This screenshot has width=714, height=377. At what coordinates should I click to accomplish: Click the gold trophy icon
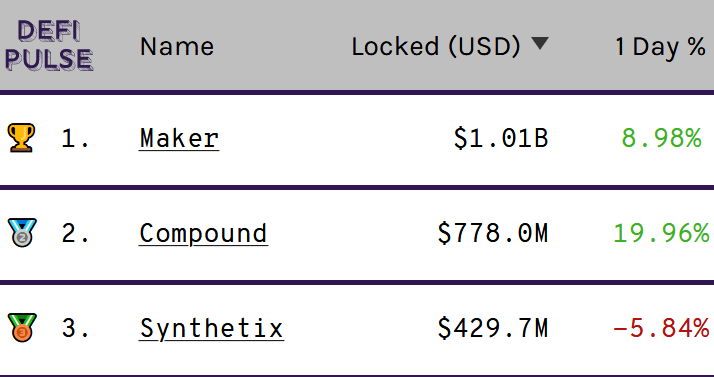coord(21,138)
